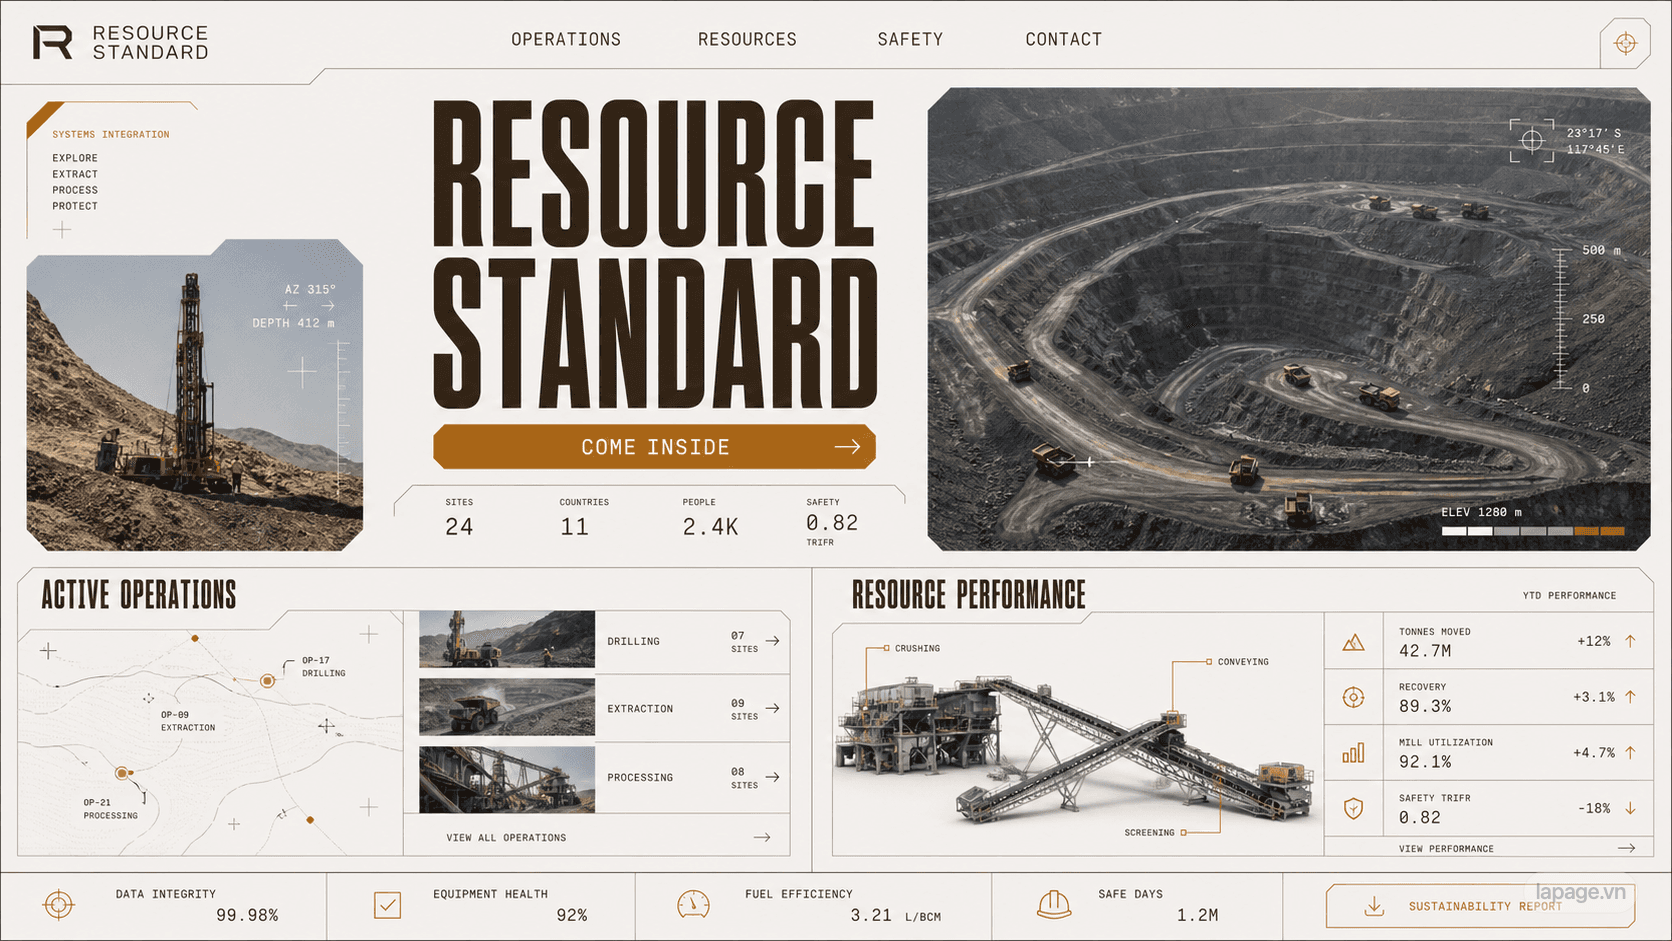The image size is (1672, 941).
Task: Open the open-pit mine aerial image
Action: (x=1289, y=319)
